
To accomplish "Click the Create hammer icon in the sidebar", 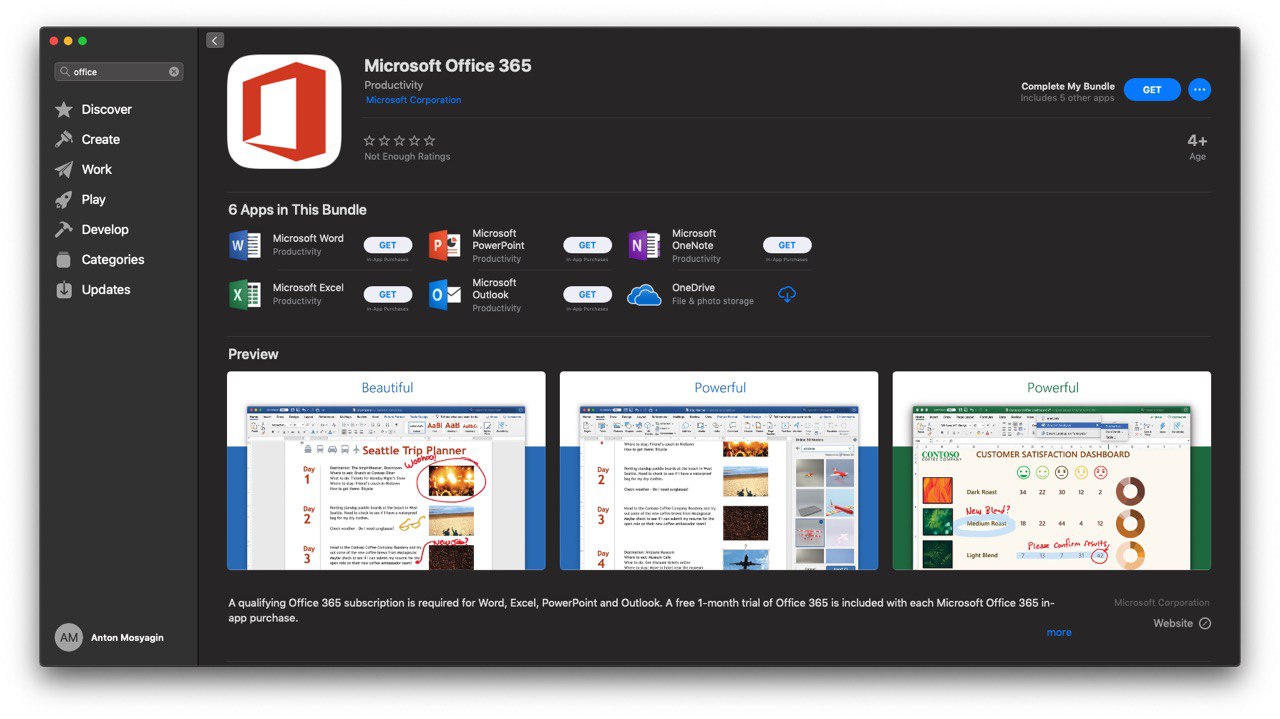I will 64,139.
